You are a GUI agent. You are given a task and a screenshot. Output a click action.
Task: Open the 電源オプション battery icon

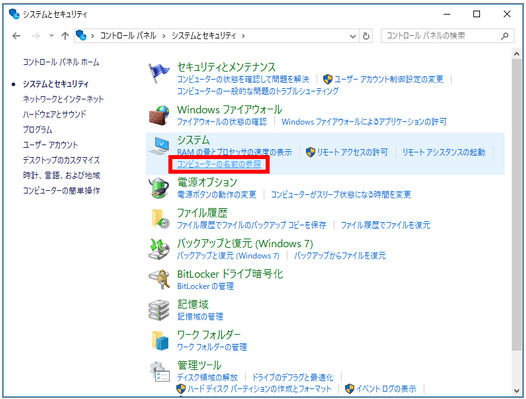click(159, 188)
